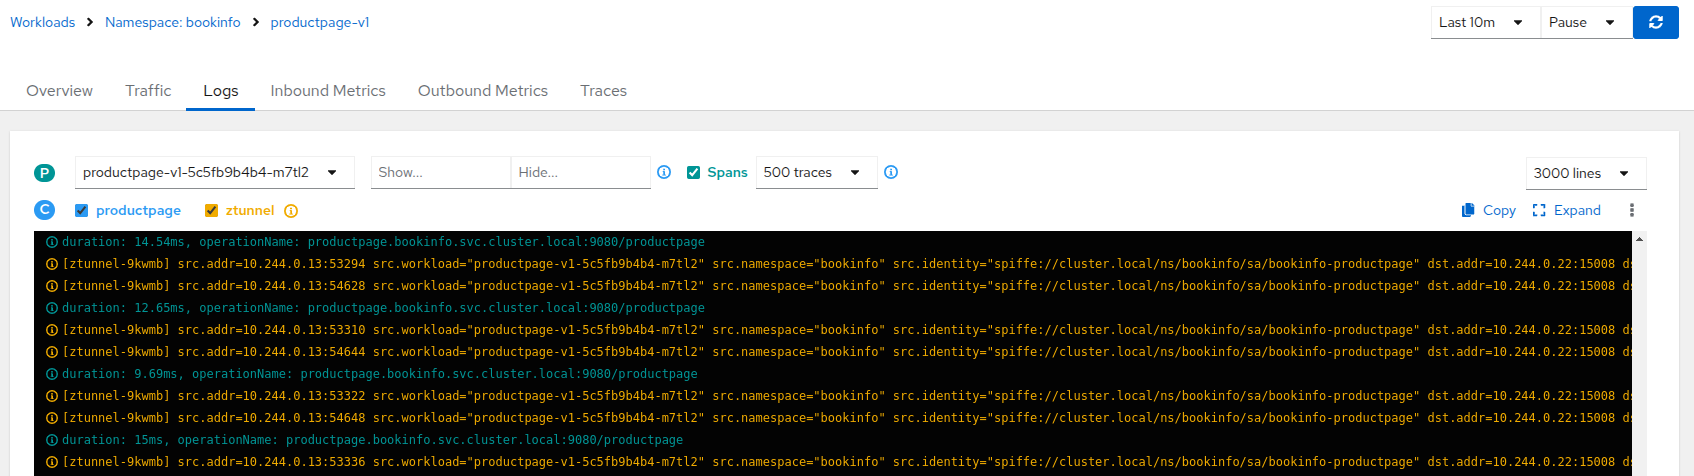
Task: Uncheck the ztunnel container checkbox
Action: [211, 211]
